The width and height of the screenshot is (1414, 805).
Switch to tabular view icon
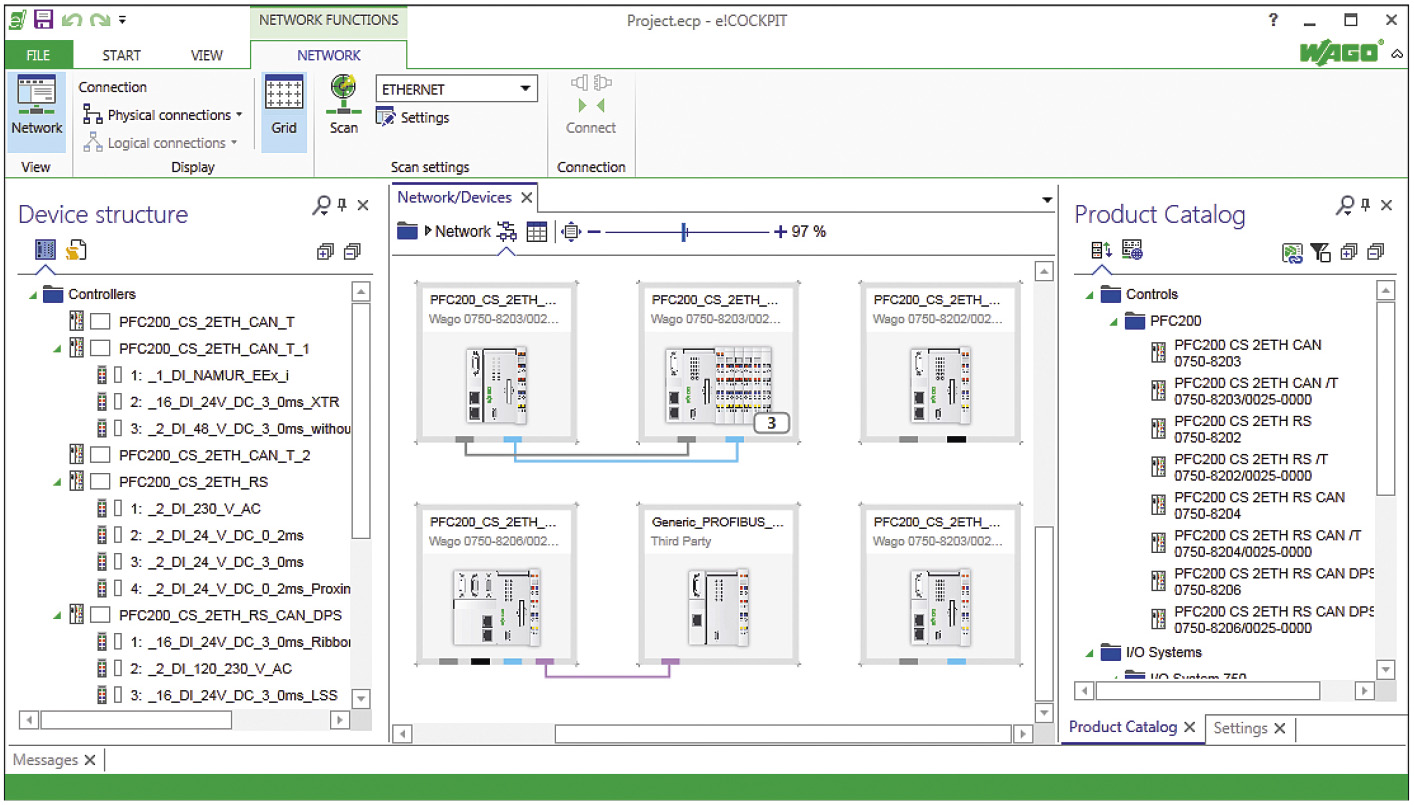pos(537,232)
